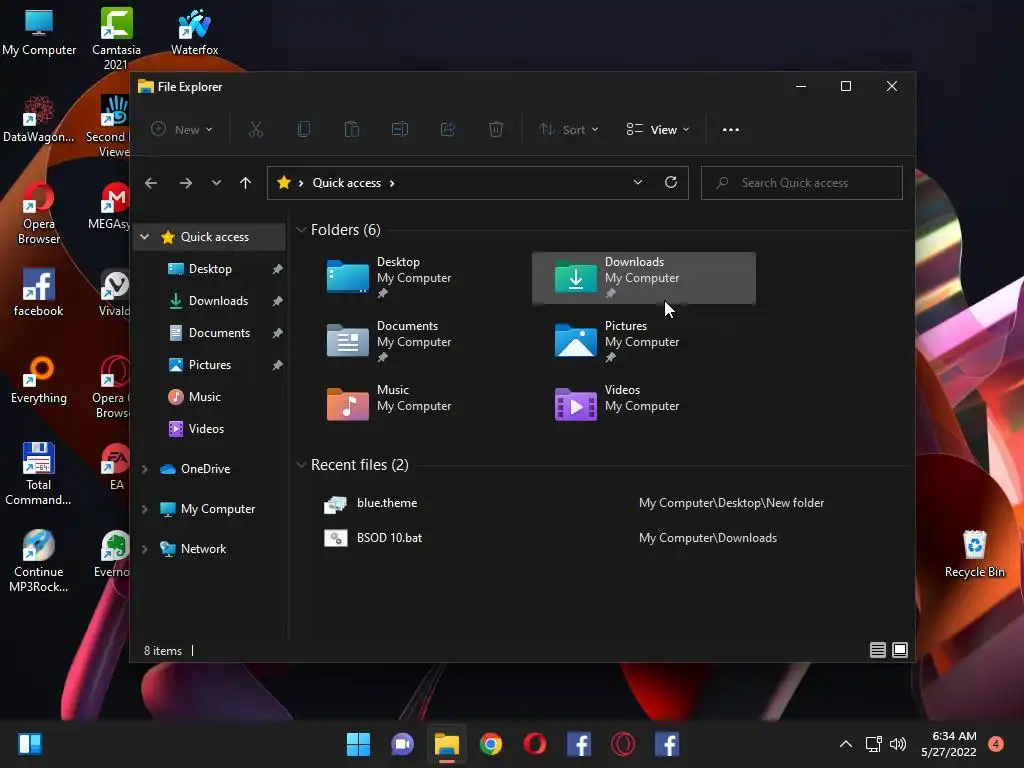Open Widgets button on taskbar
The width and height of the screenshot is (1024, 768).
[x=30, y=744]
